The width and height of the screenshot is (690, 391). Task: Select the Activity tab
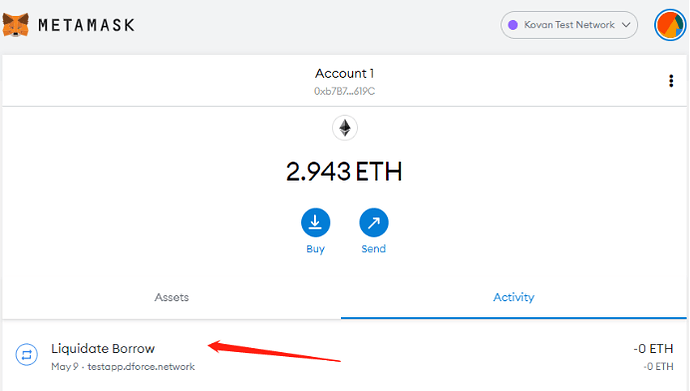(514, 297)
